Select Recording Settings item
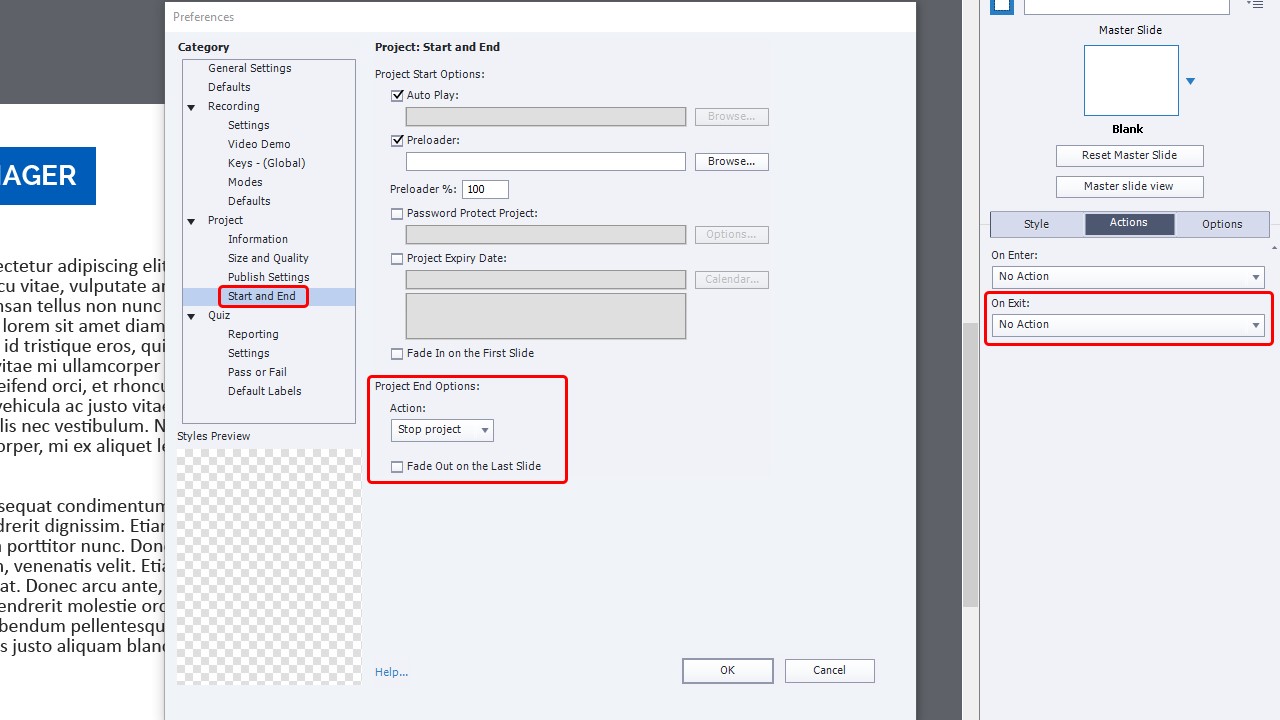1280x720 pixels. (x=248, y=125)
